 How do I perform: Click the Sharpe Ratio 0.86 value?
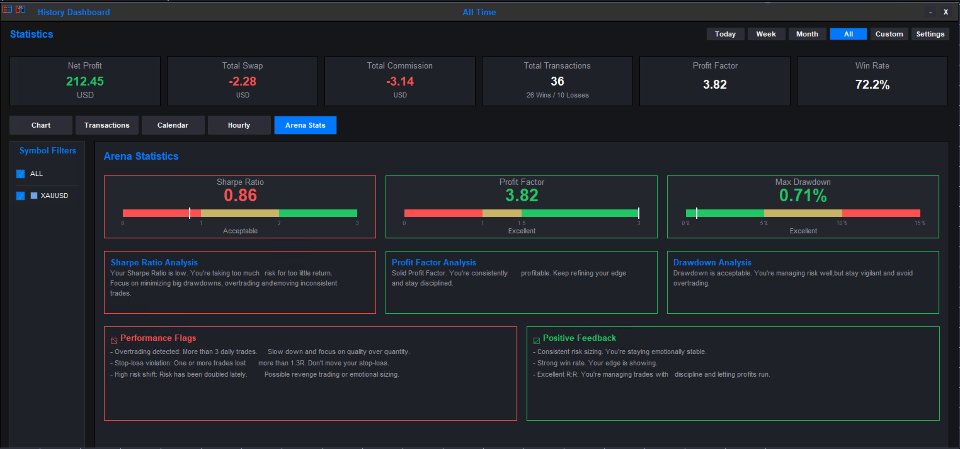240,195
